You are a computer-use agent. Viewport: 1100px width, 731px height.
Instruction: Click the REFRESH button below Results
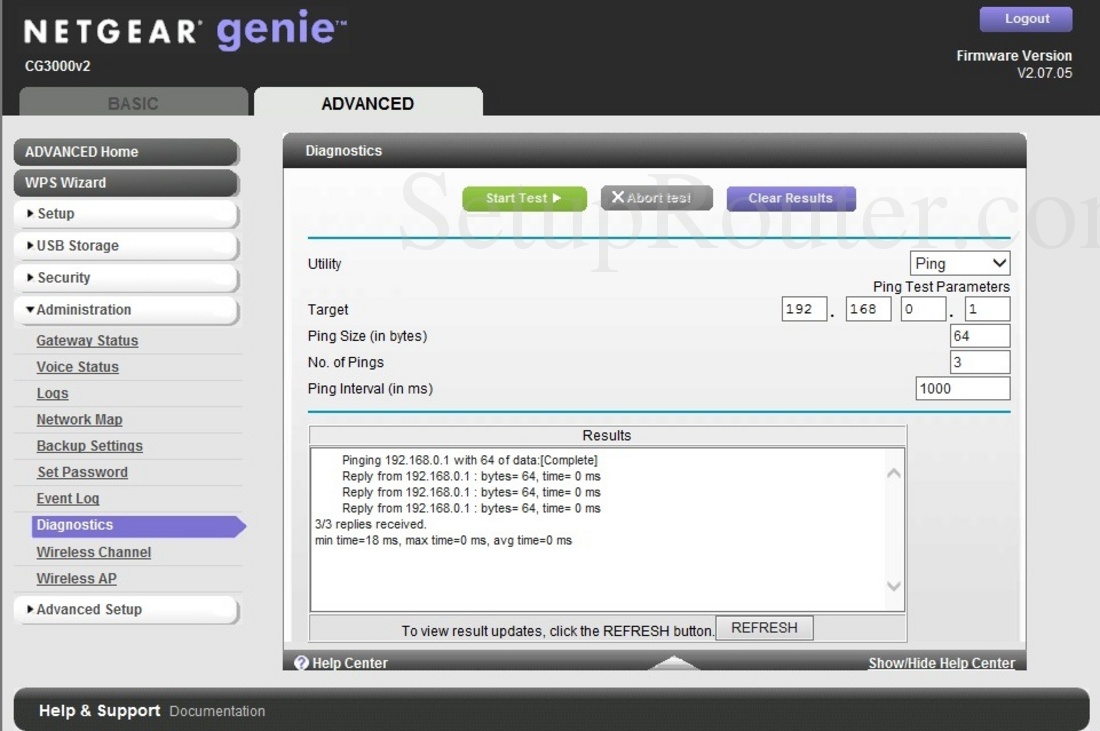coord(764,627)
